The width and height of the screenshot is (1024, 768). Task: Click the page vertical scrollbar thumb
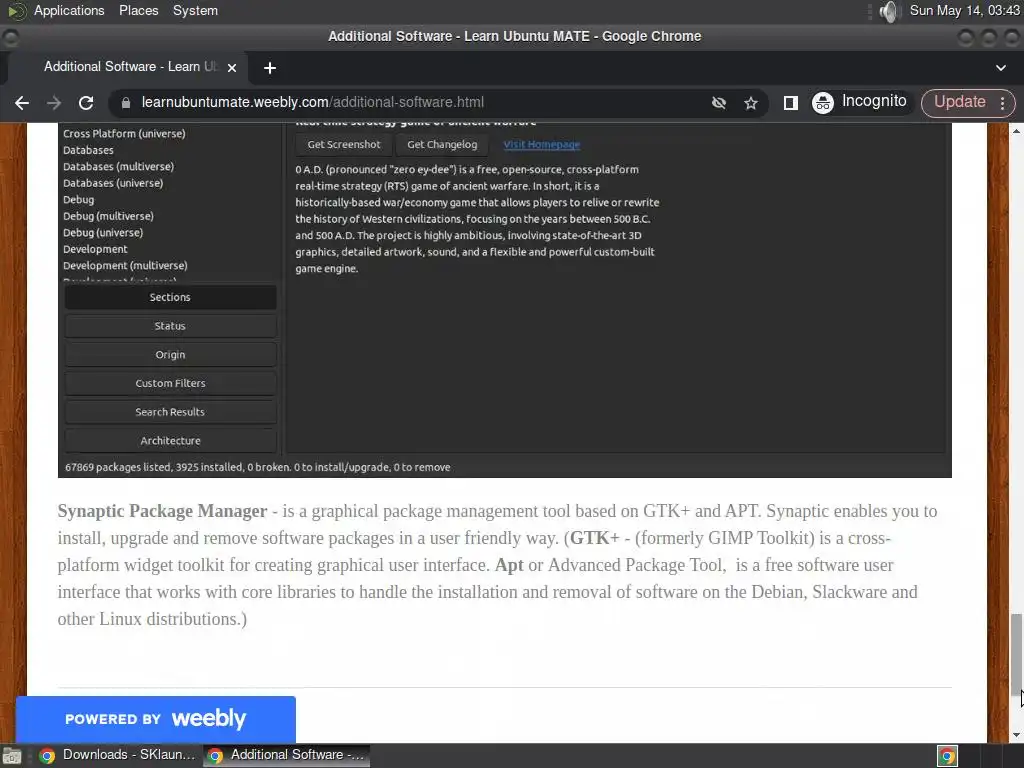[1016, 654]
